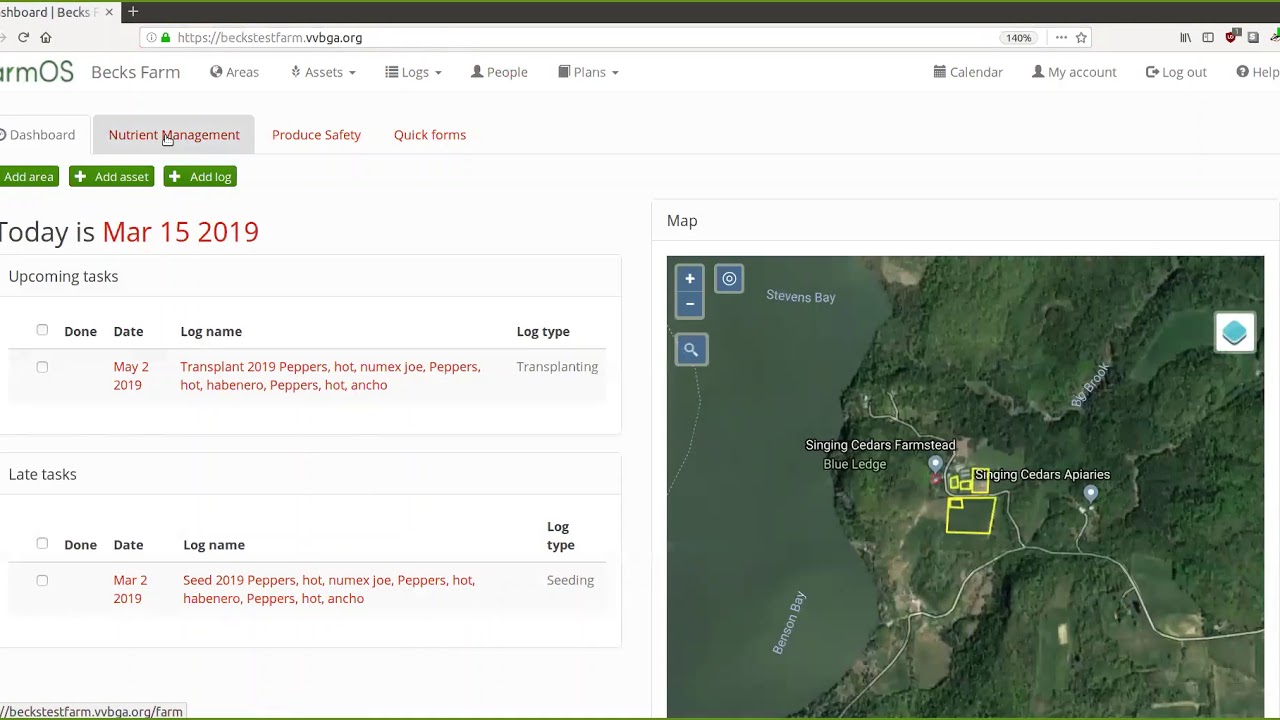Sort upcoming tasks by Date header
The width and height of the screenshot is (1280, 720).
click(x=128, y=331)
